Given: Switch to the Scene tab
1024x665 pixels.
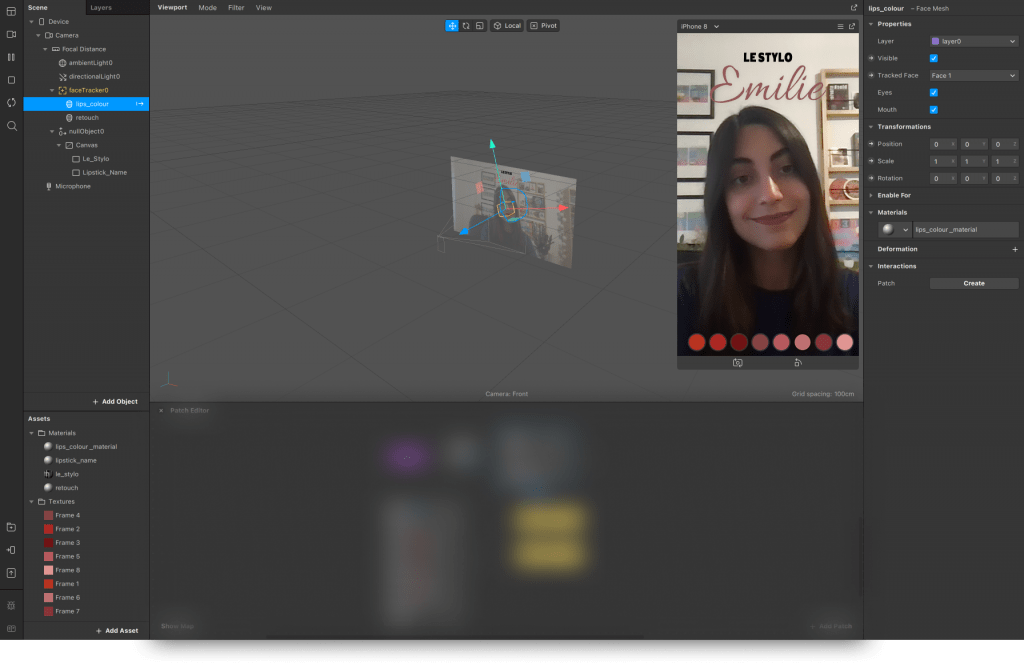Looking at the screenshot, I should (x=38, y=8).
